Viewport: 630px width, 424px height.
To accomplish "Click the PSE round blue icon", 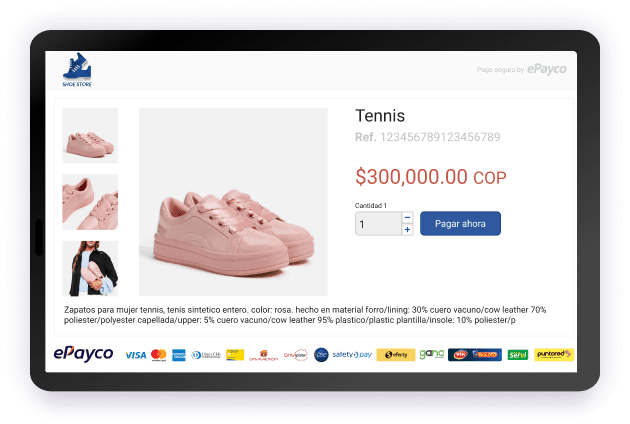I will (x=321, y=355).
